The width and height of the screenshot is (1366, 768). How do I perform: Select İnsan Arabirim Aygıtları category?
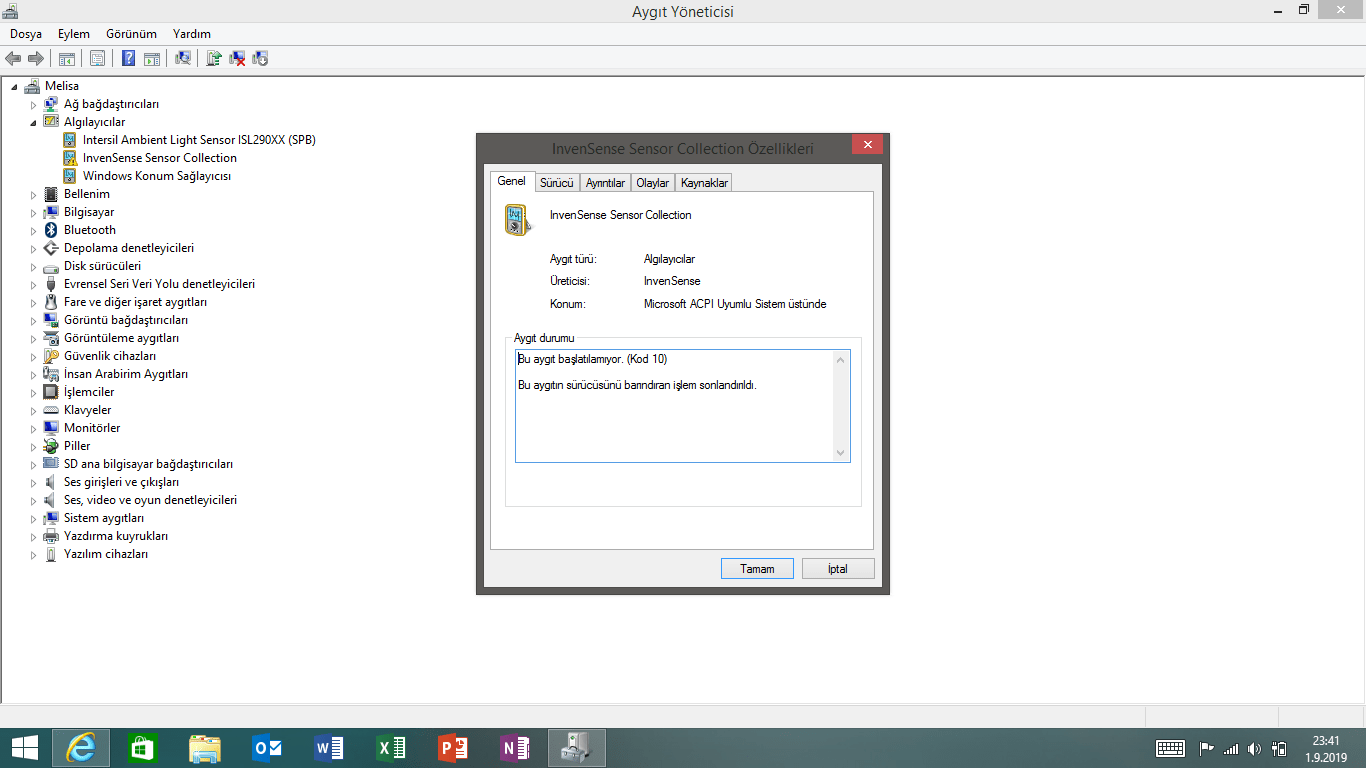tap(126, 374)
